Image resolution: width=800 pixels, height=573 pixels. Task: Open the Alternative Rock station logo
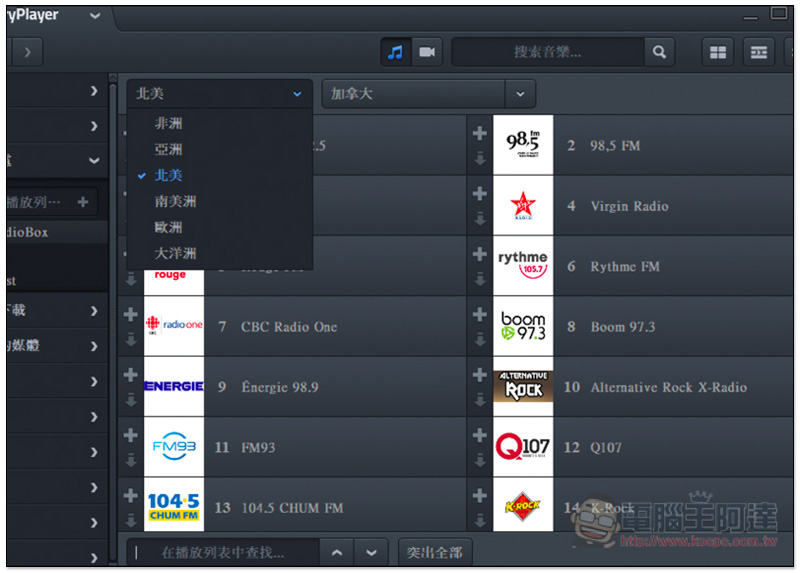(x=523, y=386)
